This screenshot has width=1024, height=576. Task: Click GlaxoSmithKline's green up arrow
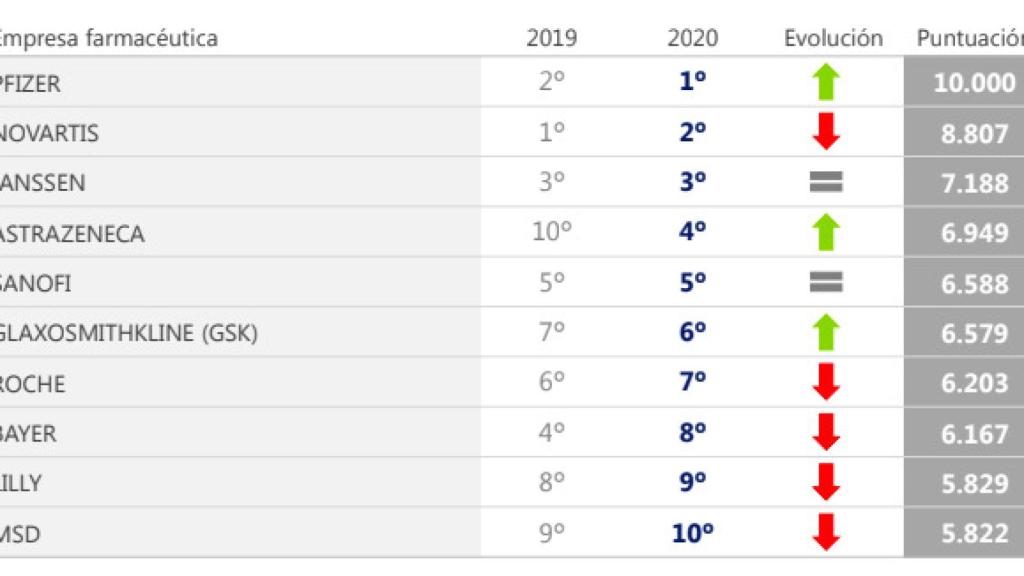826,332
